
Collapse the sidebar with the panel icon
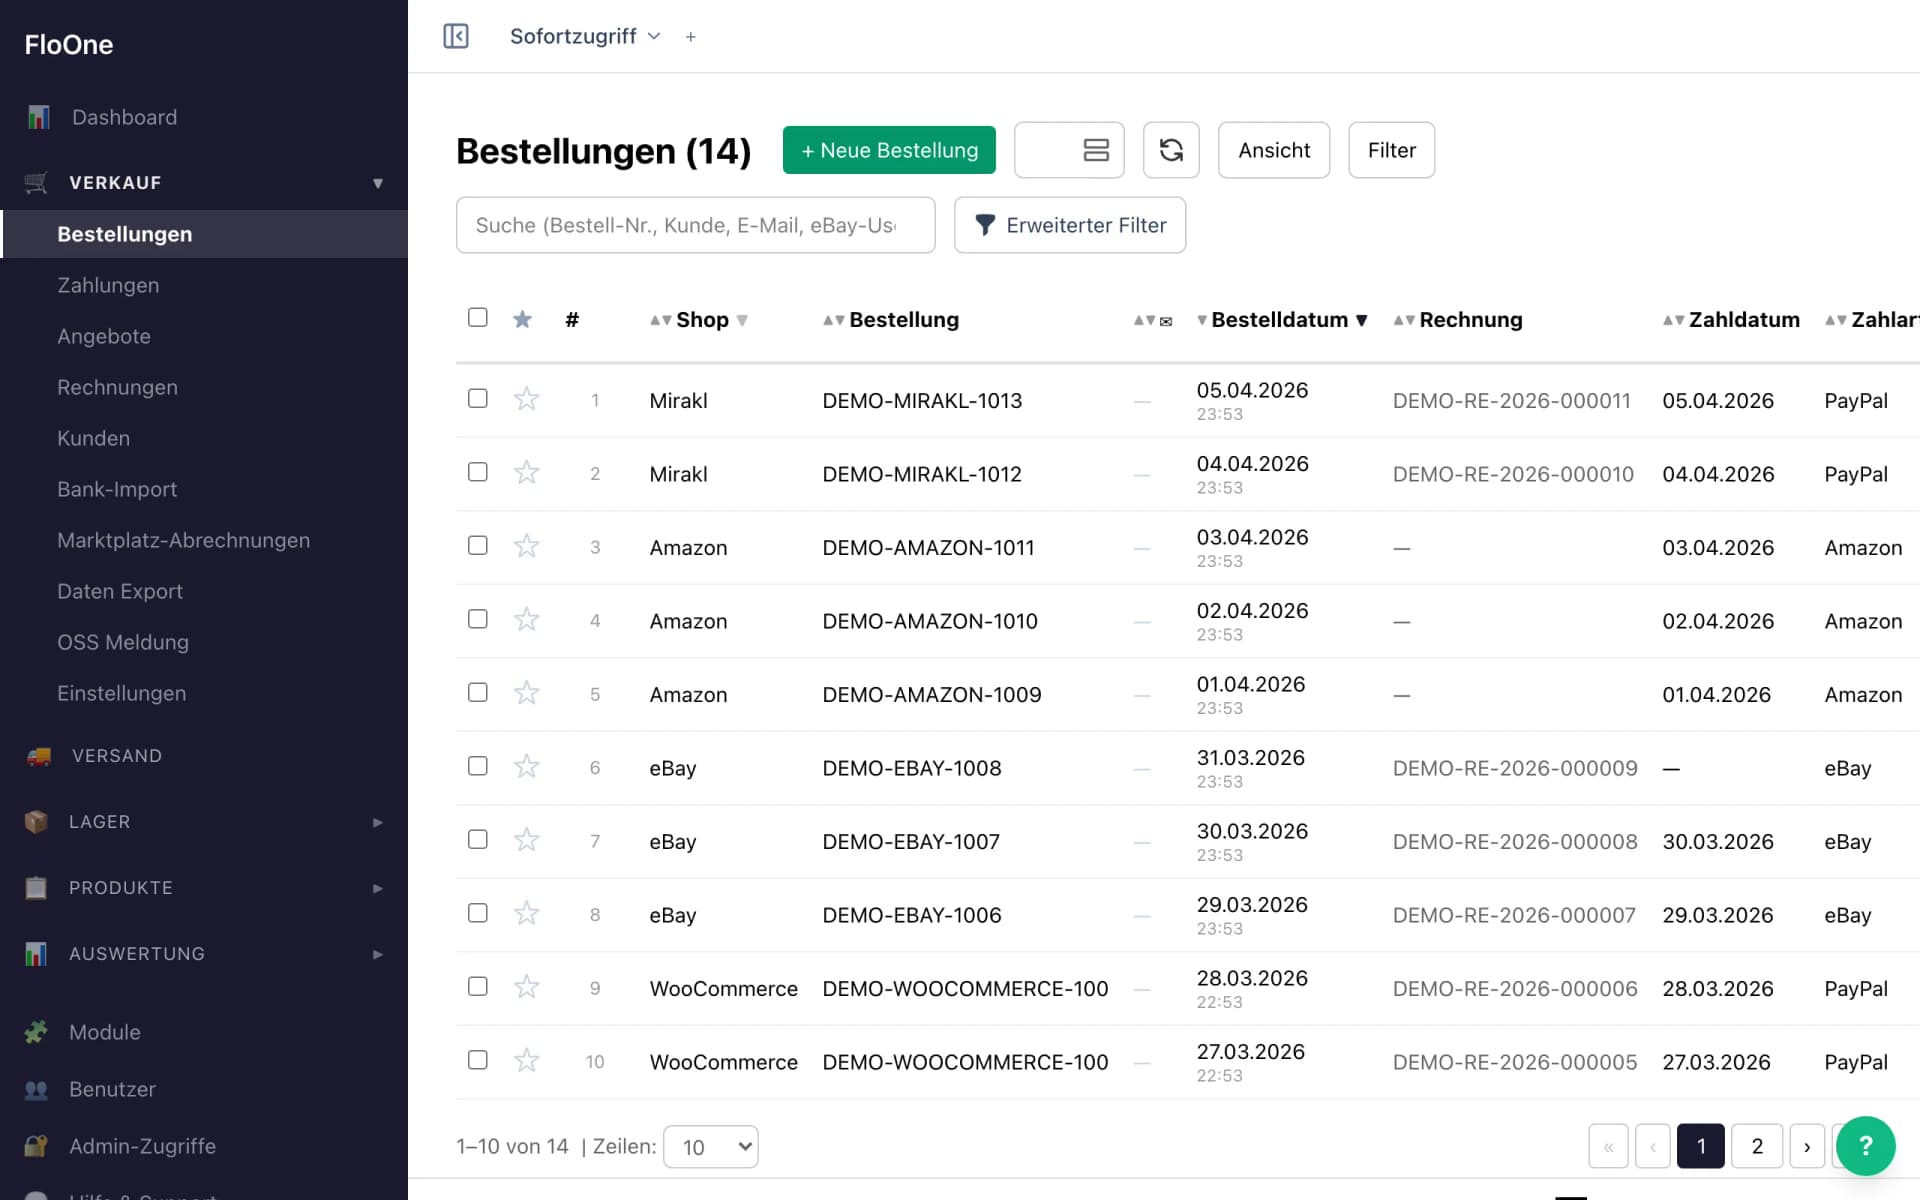point(456,36)
